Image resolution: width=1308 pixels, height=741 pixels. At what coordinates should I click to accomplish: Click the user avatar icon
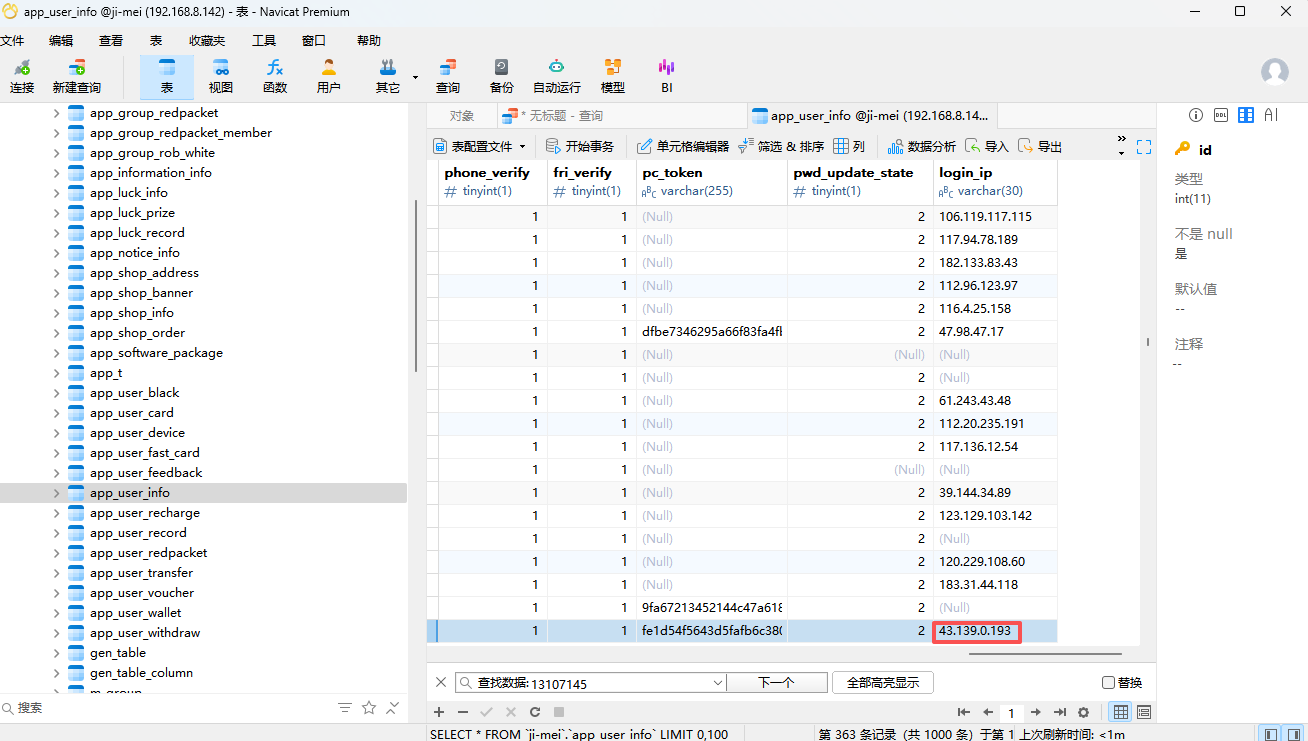(x=1275, y=72)
